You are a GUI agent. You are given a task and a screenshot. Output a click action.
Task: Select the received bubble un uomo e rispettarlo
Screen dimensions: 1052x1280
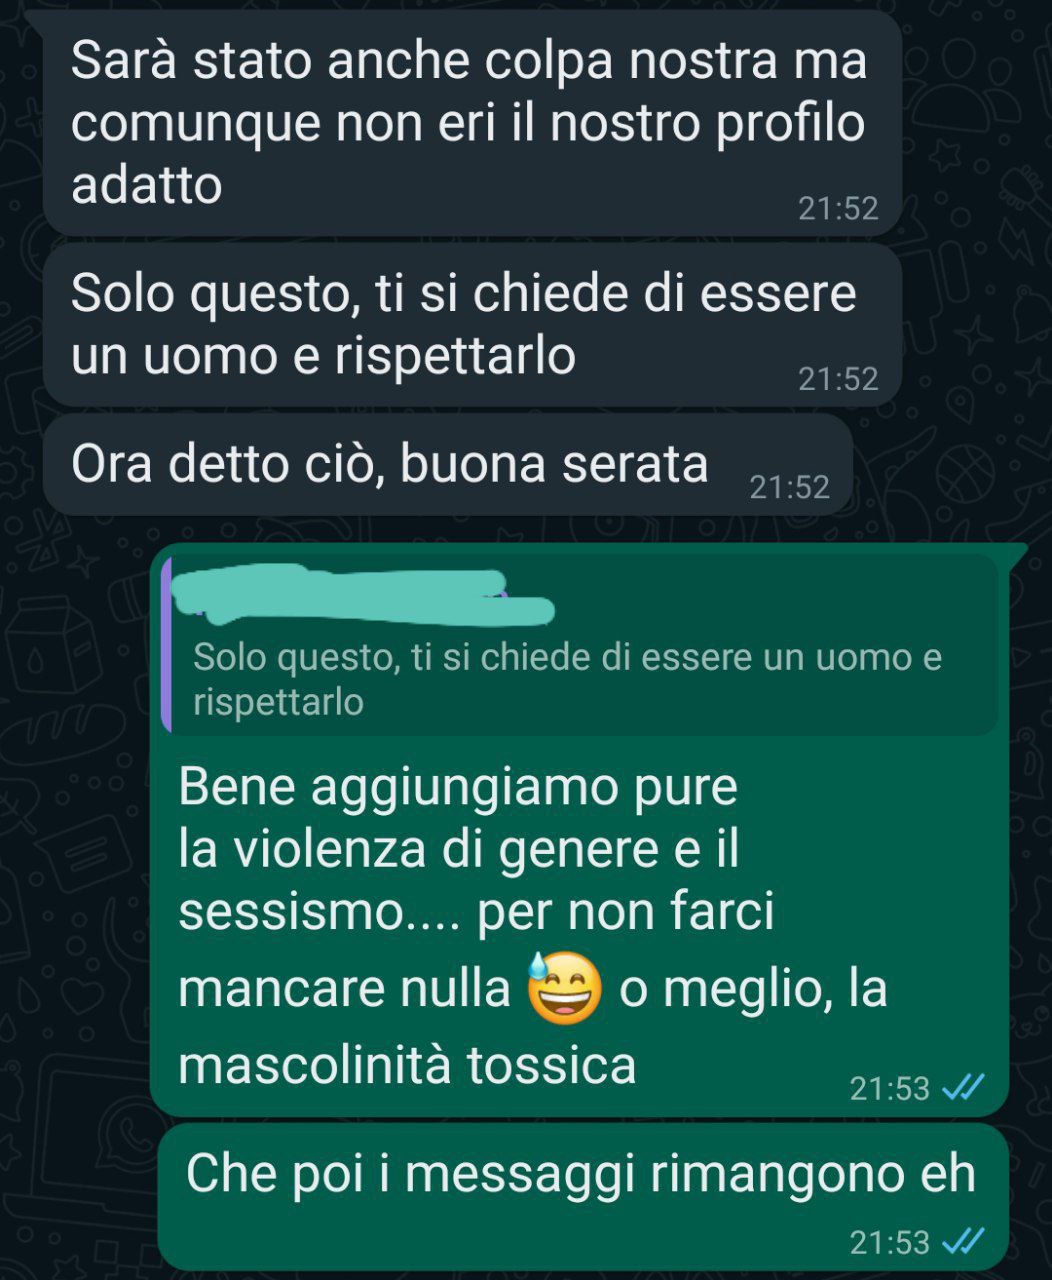pos(472,325)
